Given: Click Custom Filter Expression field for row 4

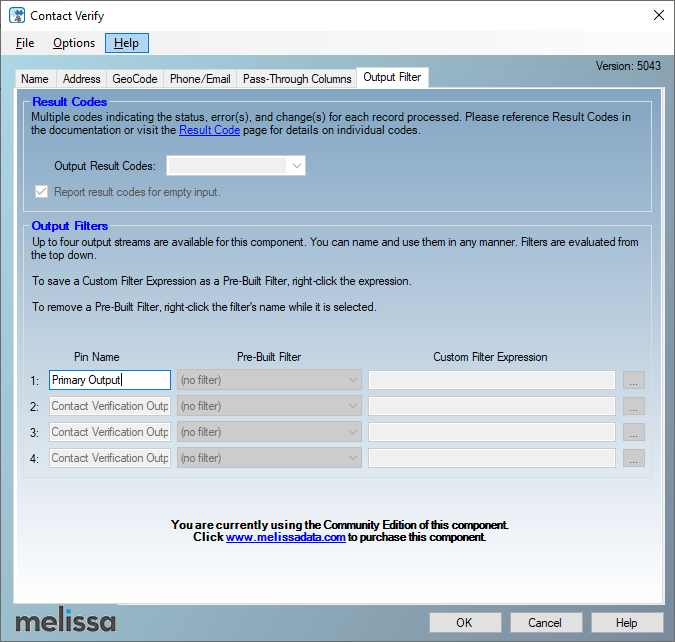Looking at the screenshot, I should point(492,458).
